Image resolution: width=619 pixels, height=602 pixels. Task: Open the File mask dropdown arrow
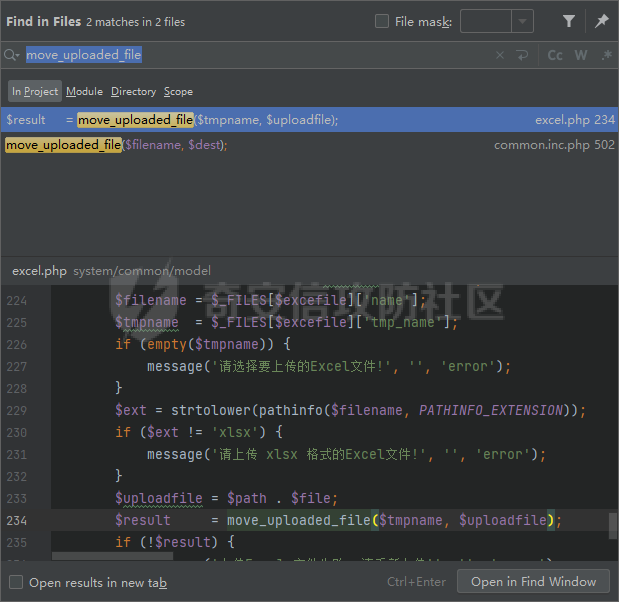(522, 21)
